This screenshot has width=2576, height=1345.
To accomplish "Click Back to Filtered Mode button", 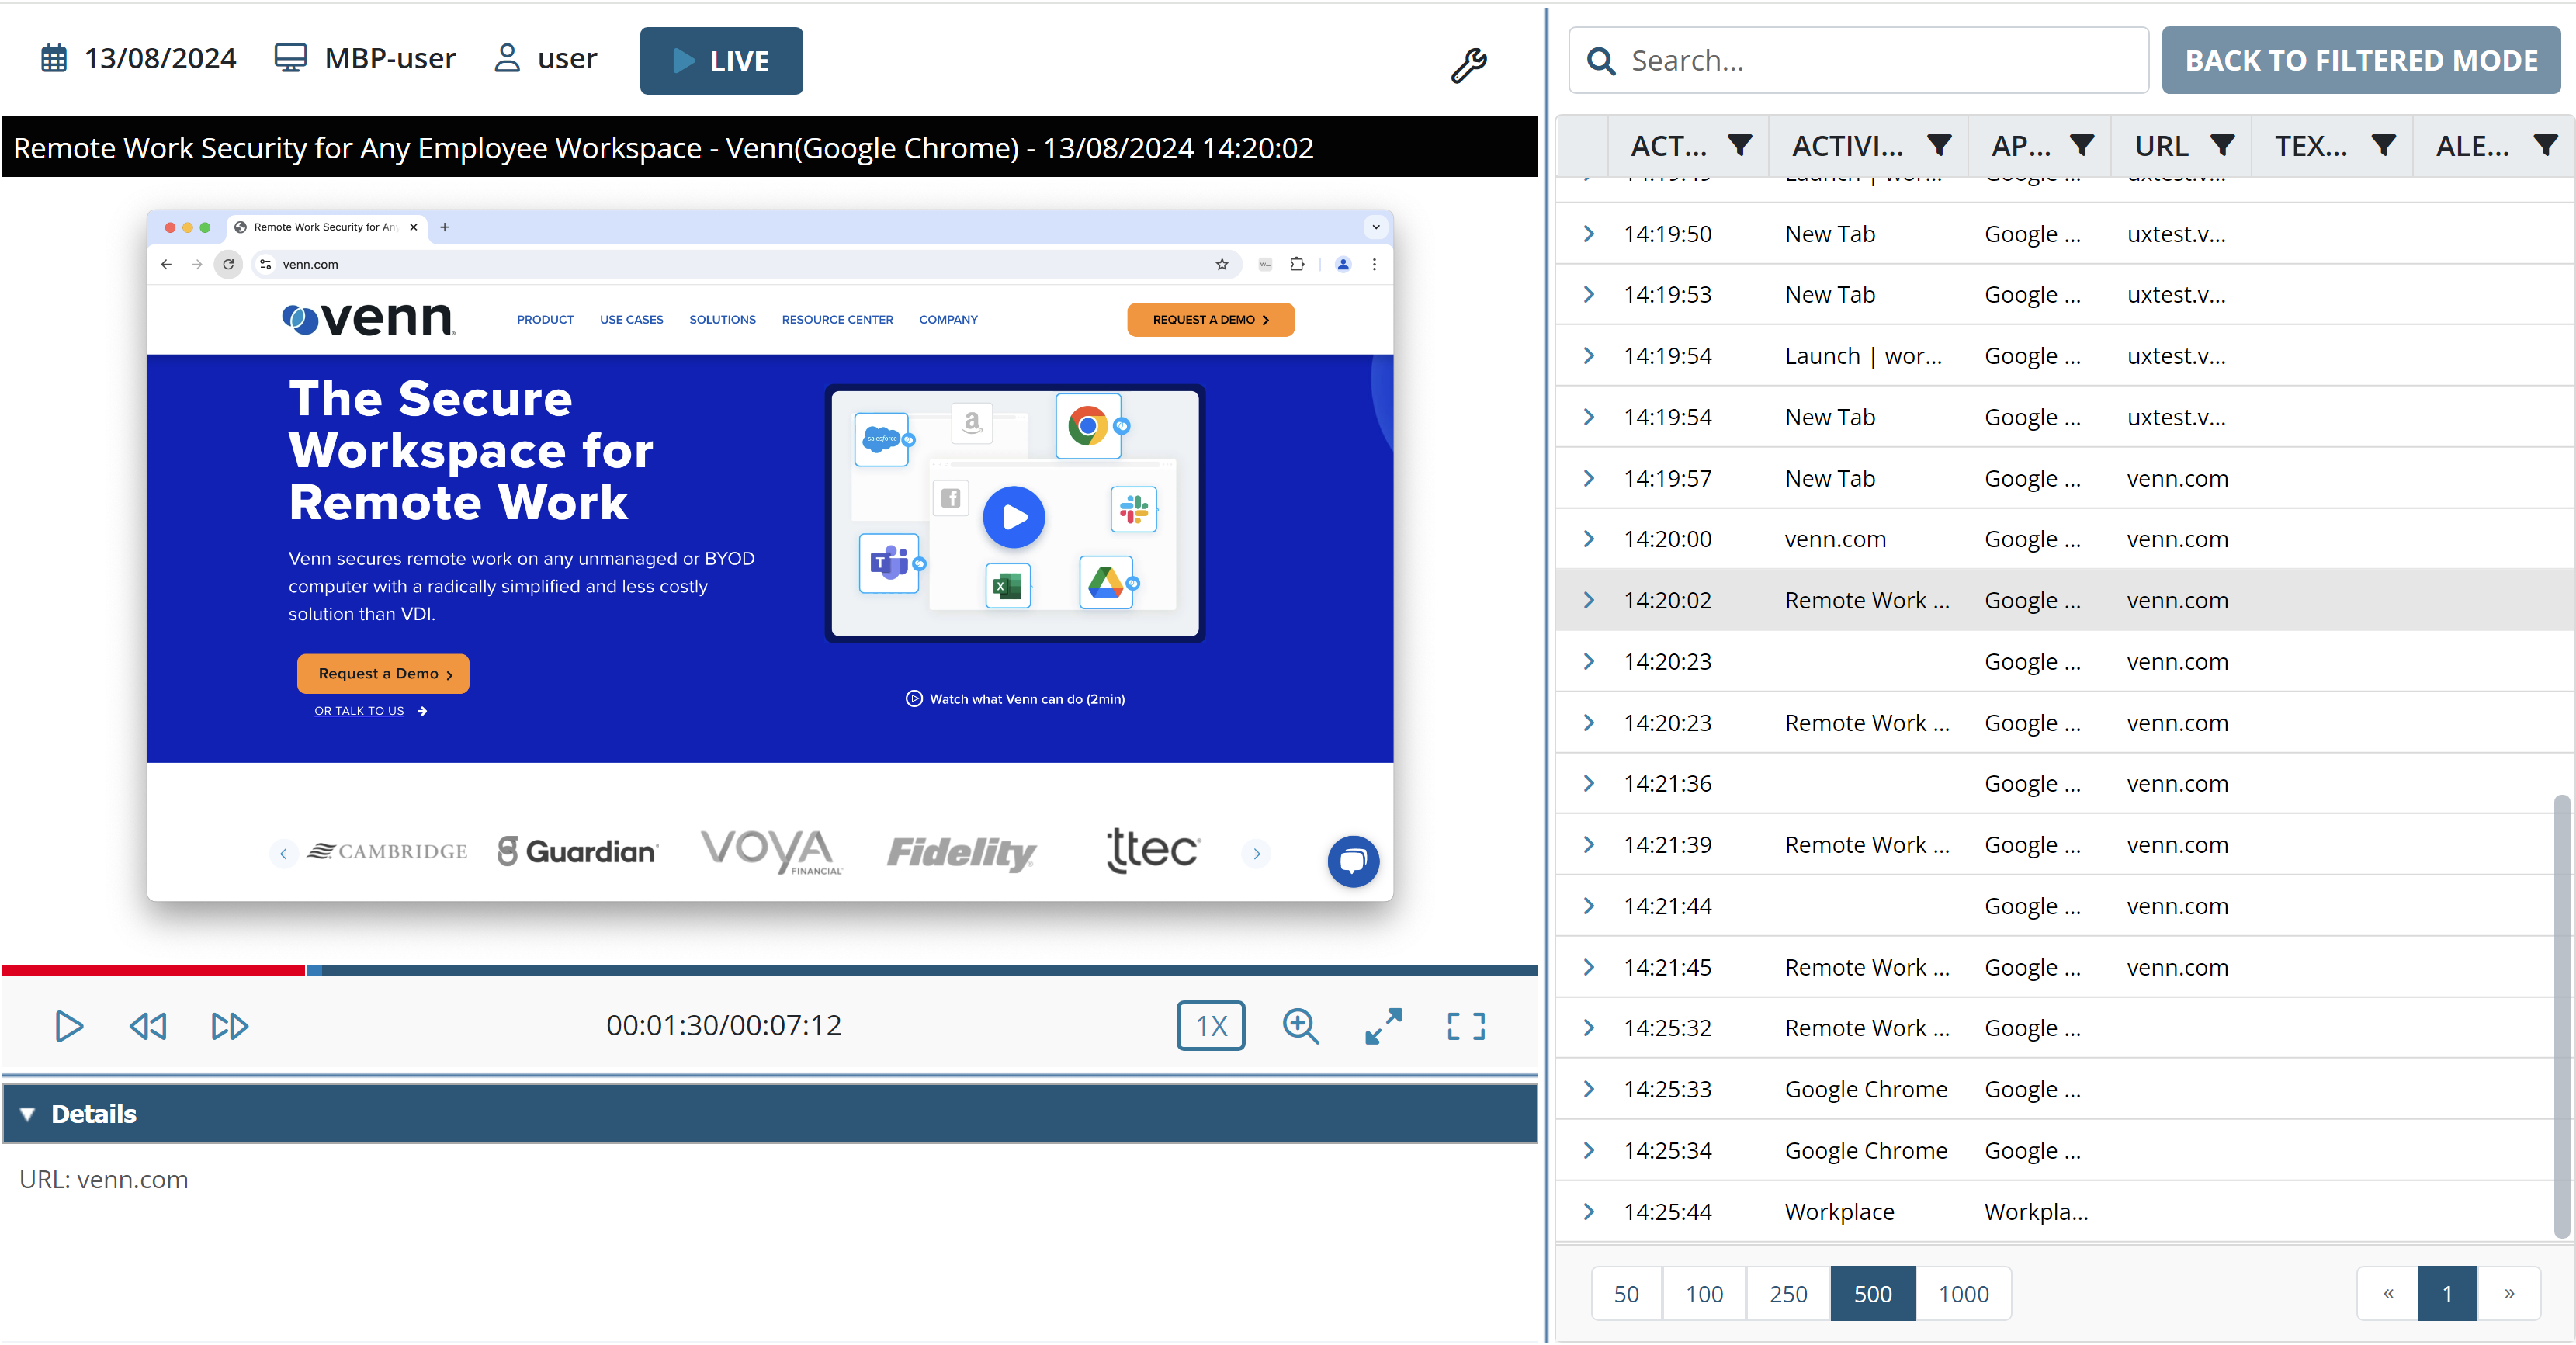I will click(2360, 61).
